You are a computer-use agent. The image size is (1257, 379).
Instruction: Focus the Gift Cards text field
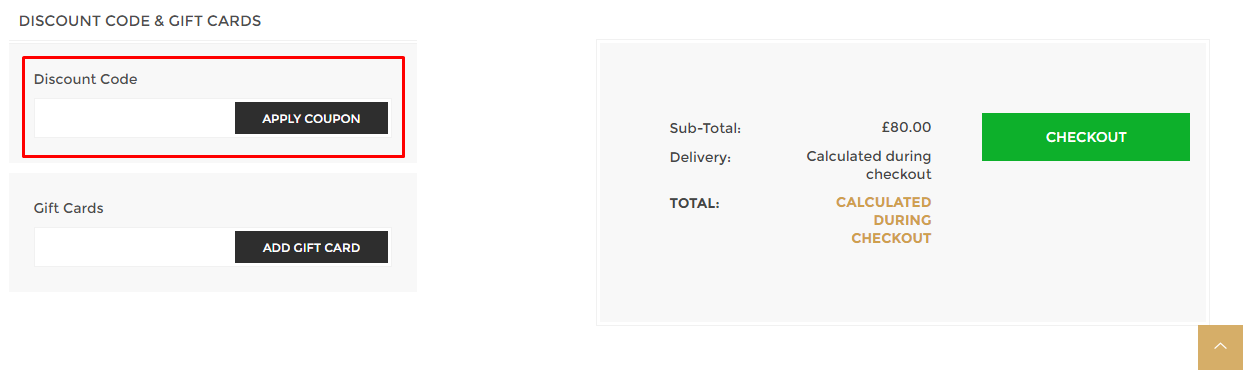[135, 247]
